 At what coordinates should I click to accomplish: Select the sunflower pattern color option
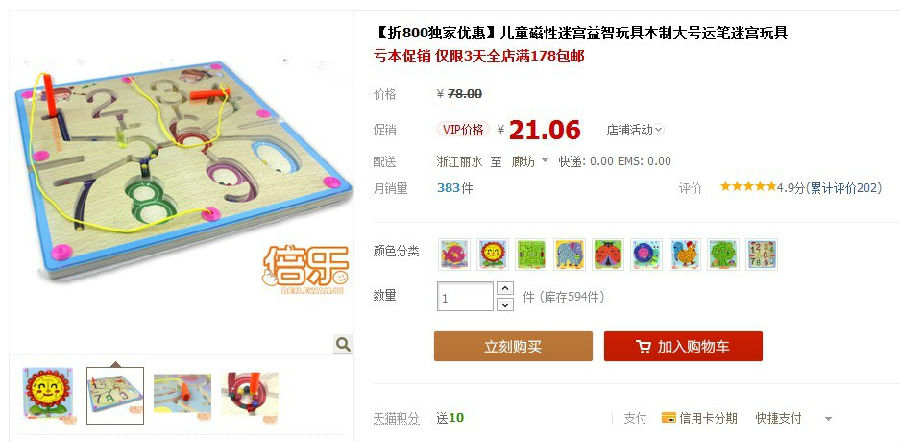tap(492, 254)
